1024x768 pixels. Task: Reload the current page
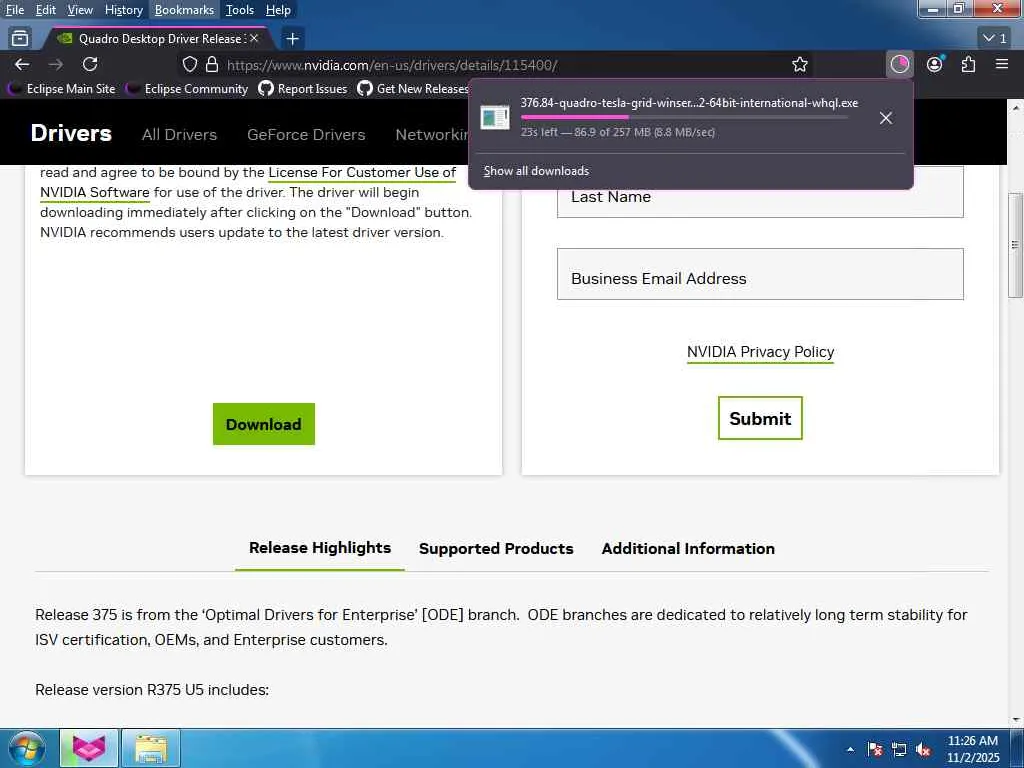(90, 64)
